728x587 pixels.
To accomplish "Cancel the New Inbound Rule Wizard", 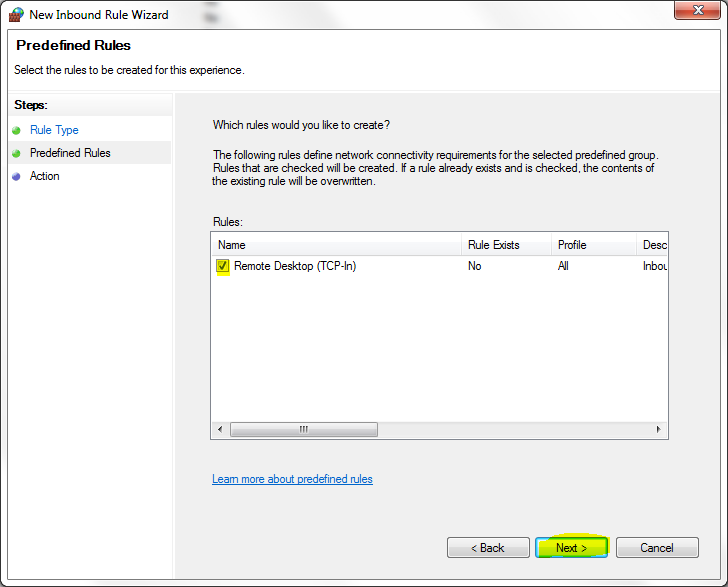I will 657,548.
